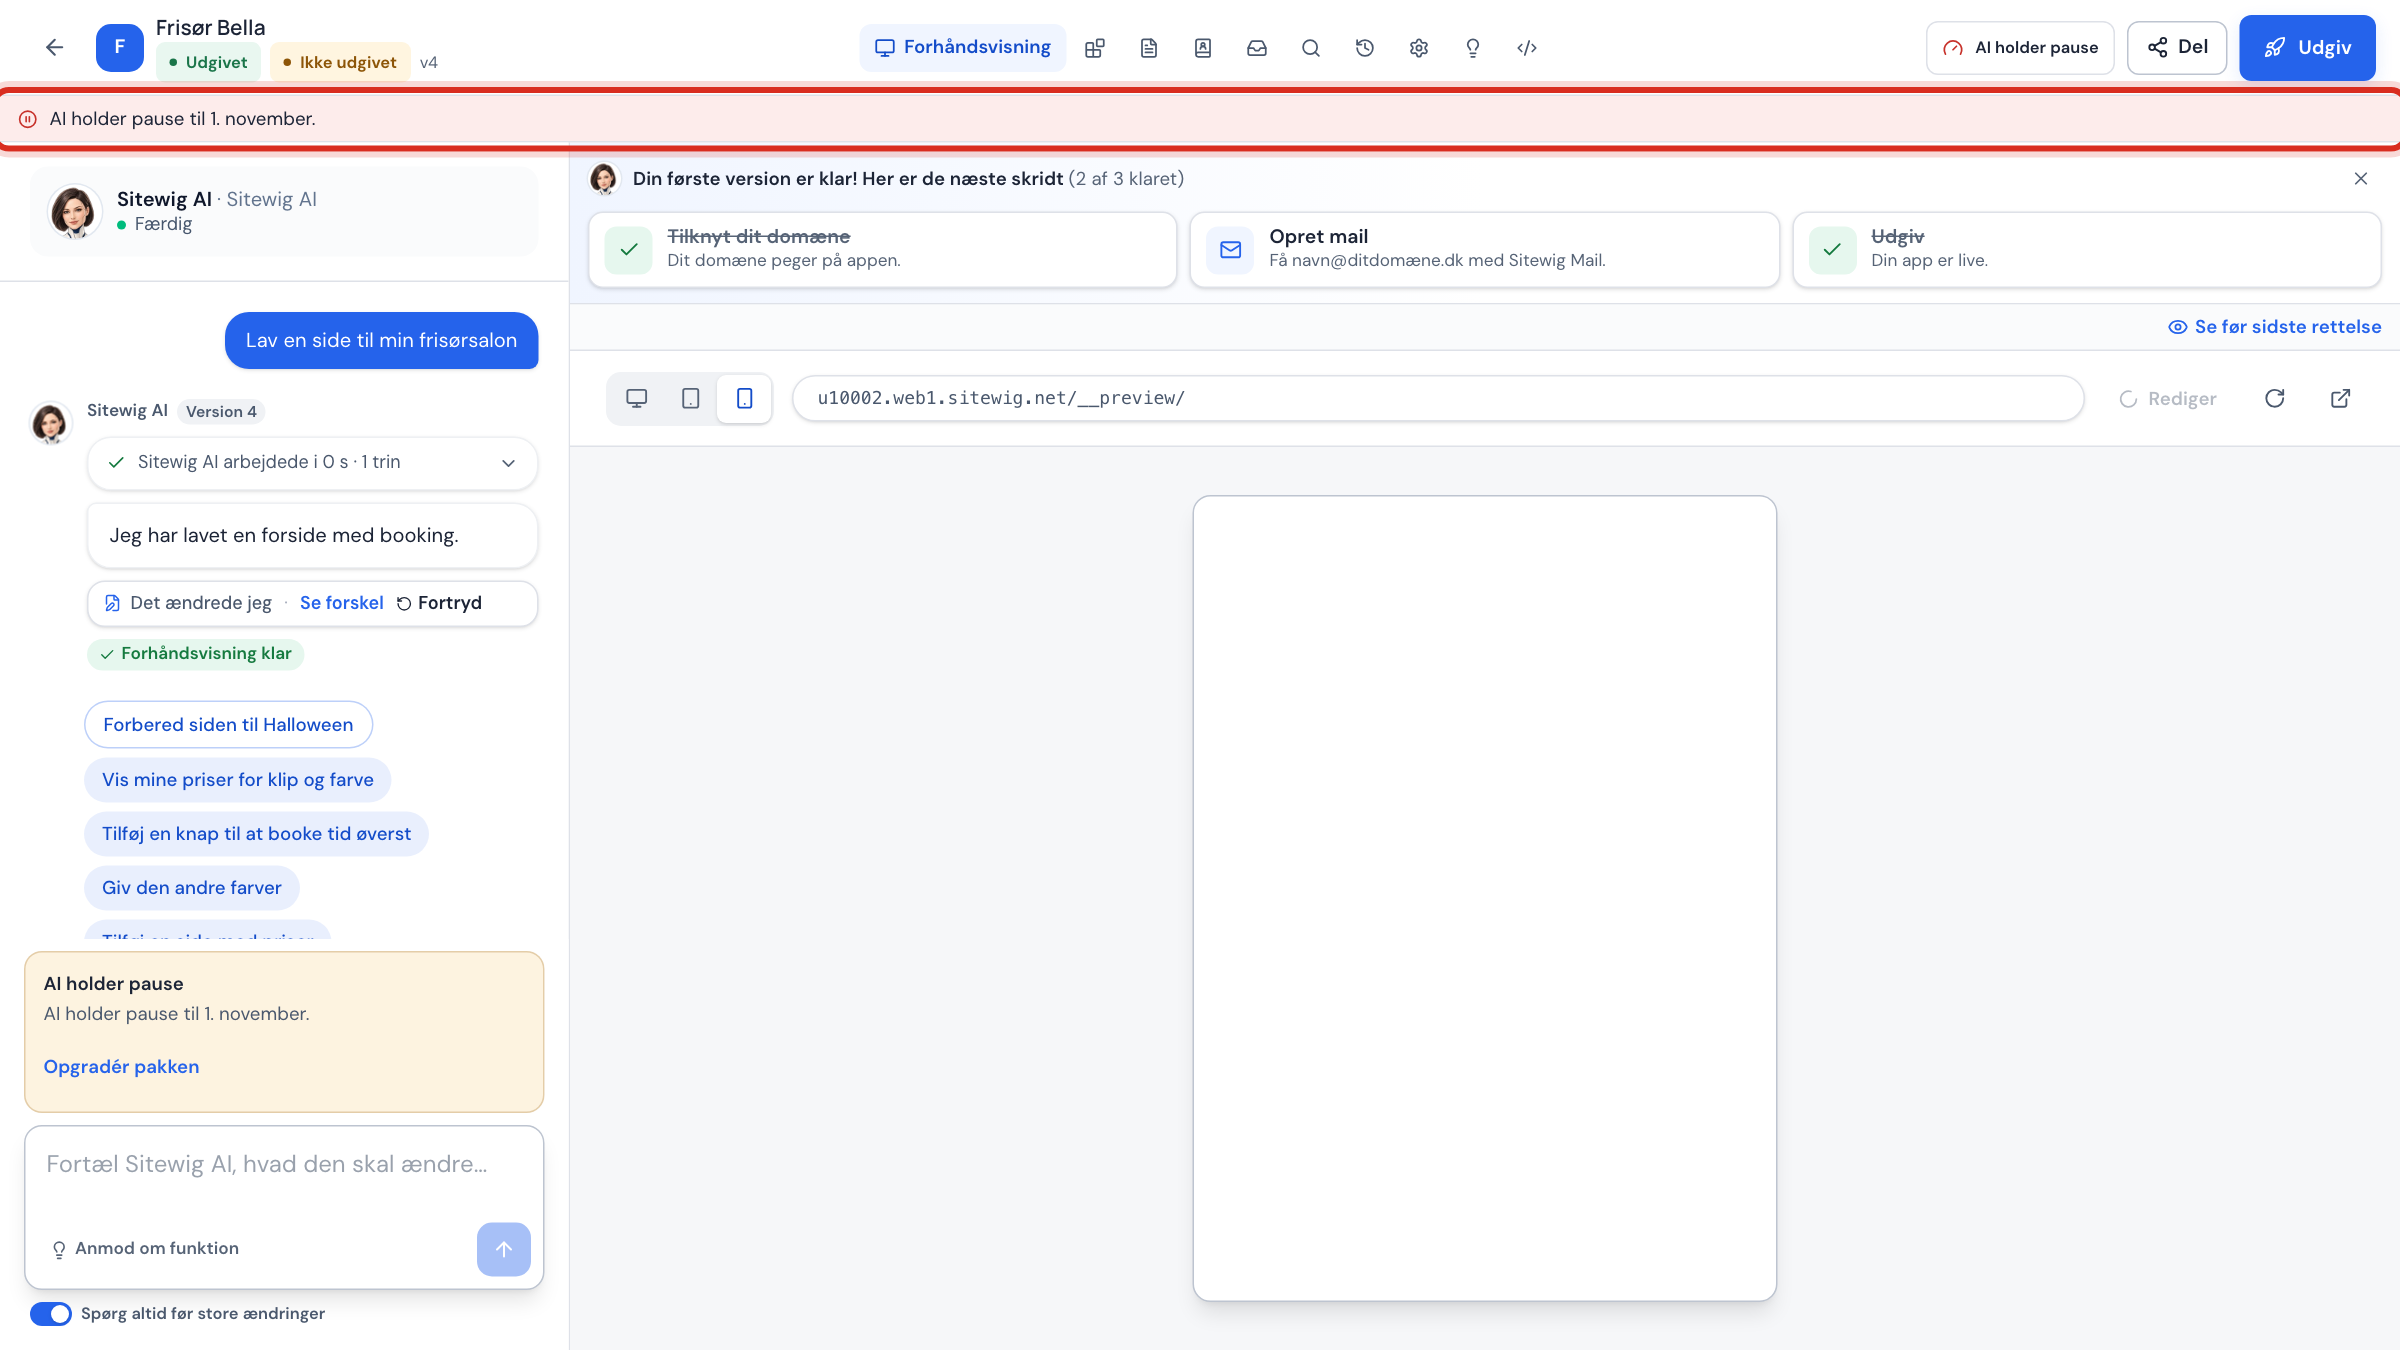The image size is (2400, 1350).
Task: Open 'Se forskel' link
Action: coord(342,603)
